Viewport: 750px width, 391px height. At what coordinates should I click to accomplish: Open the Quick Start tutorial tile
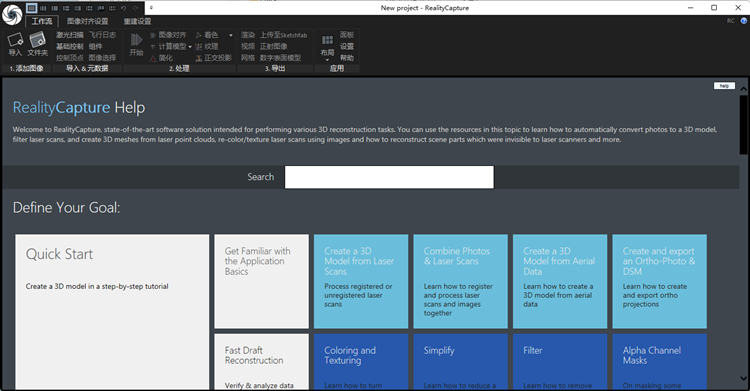coord(112,312)
